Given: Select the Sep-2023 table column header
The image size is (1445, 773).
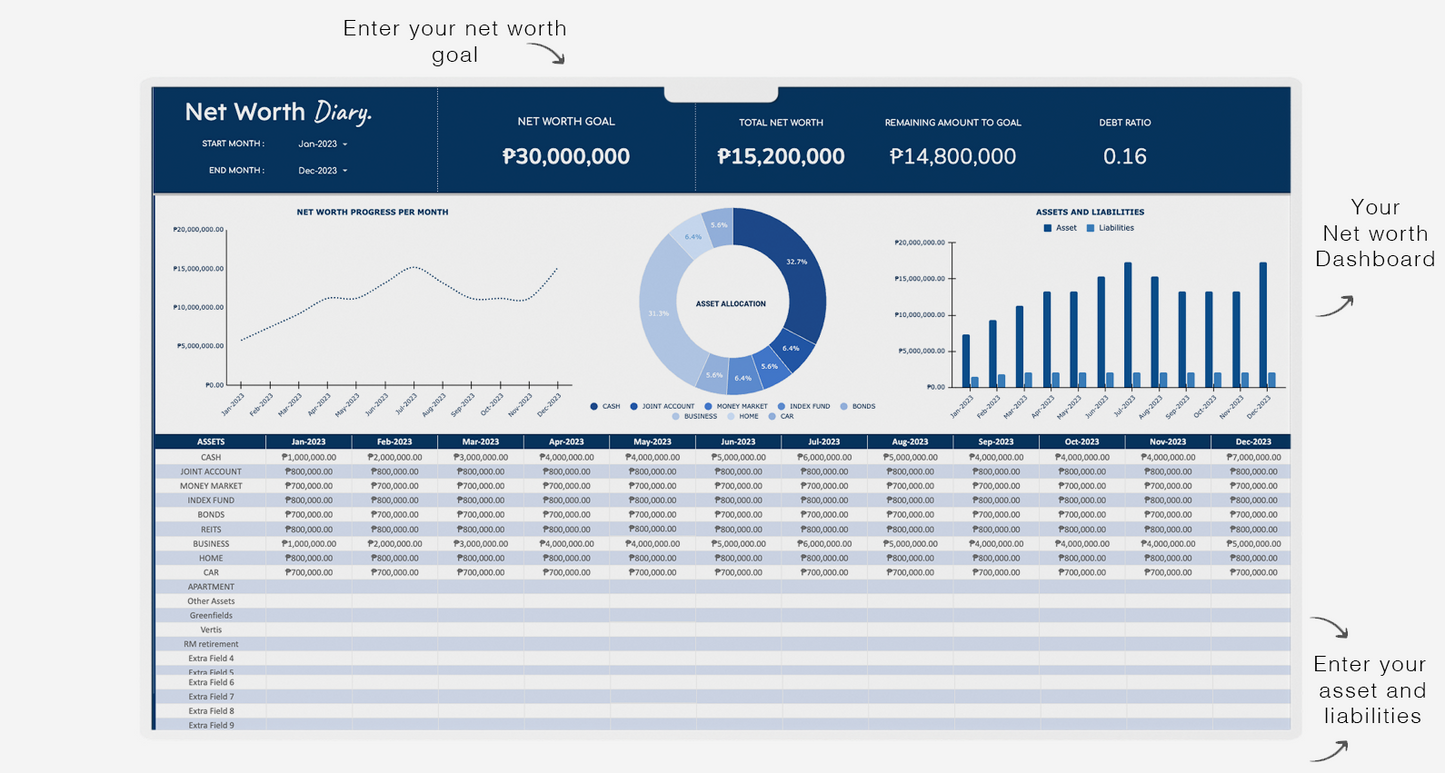Looking at the screenshot, I should coord(996,442).
